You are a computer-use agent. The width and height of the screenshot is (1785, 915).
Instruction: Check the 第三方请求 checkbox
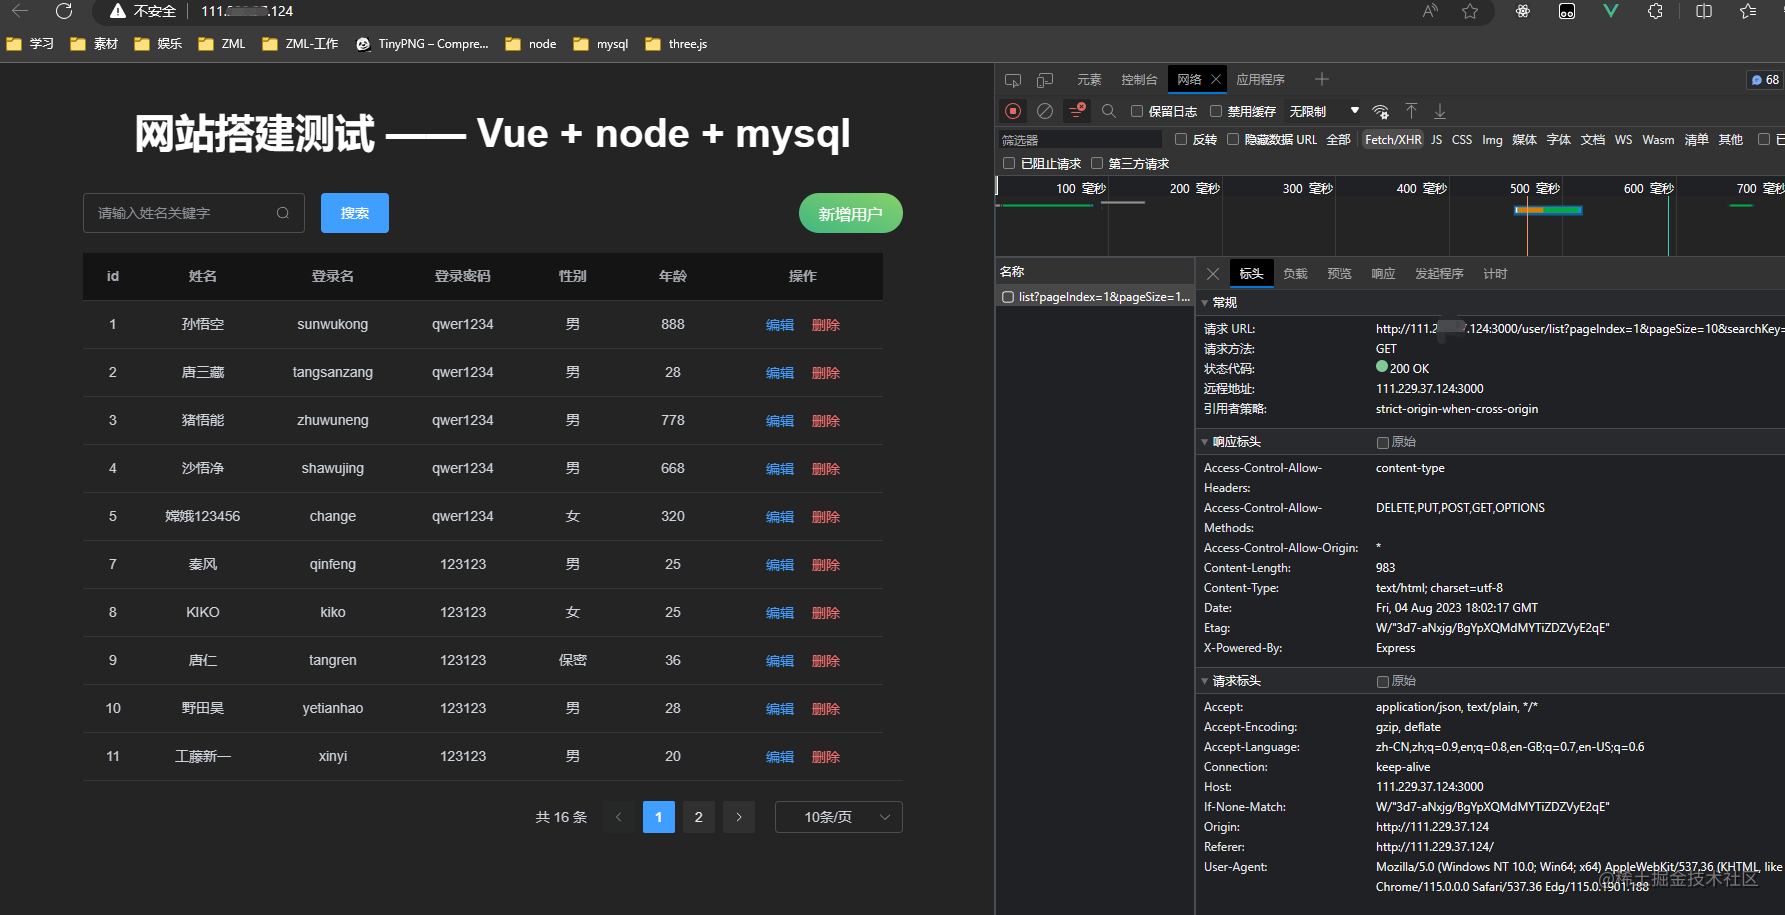coord(1097,163)
